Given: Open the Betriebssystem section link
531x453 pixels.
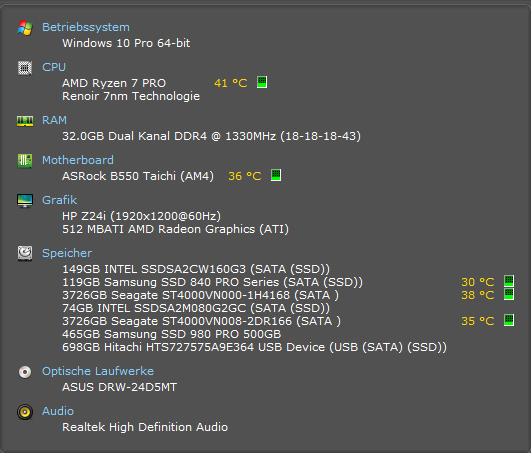Looking at the screenshot, I should coord(86,27).
